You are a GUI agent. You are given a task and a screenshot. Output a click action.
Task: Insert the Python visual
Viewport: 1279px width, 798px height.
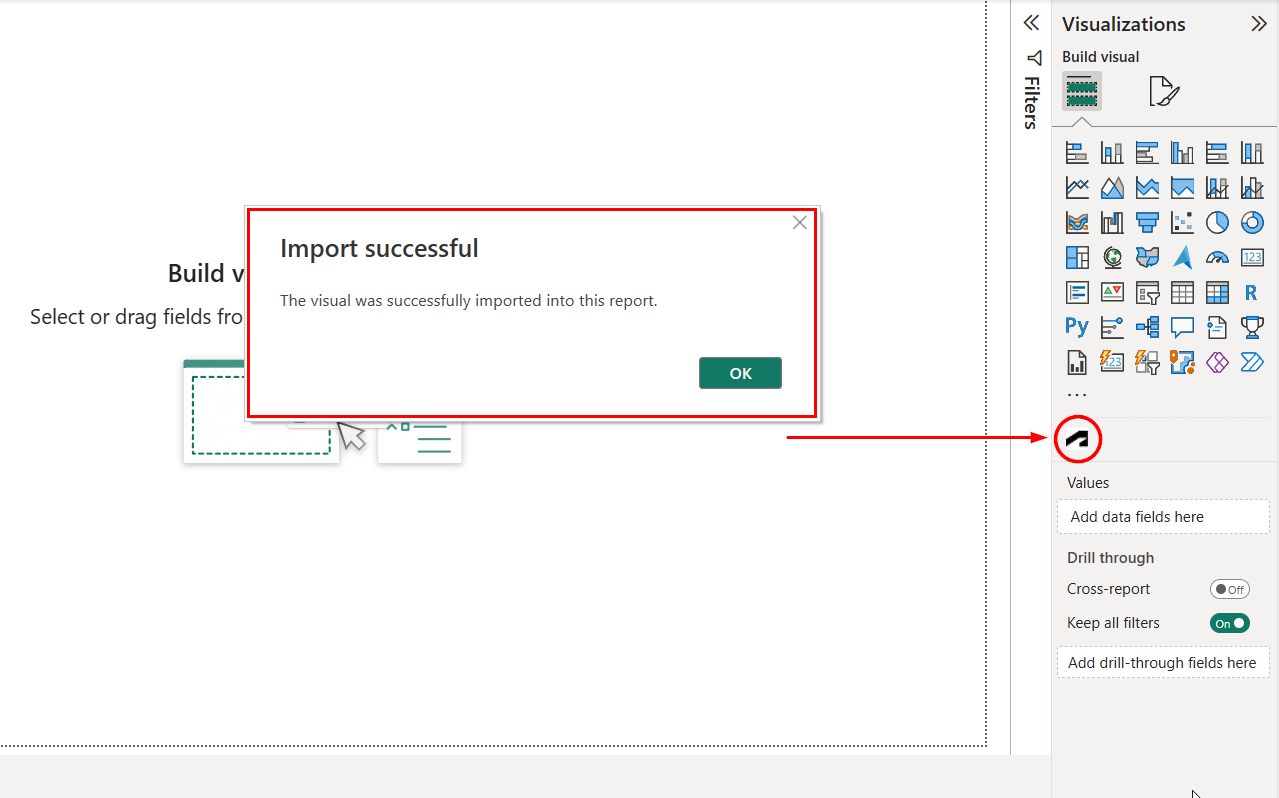coord(1077,327)
